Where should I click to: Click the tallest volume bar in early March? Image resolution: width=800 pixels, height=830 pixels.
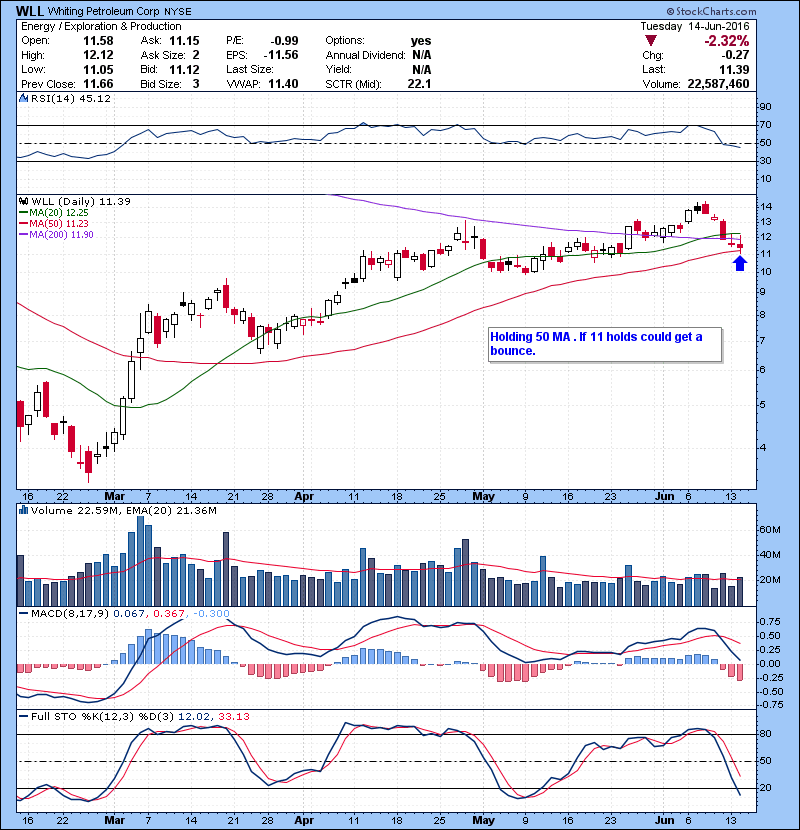coord(140,561)
